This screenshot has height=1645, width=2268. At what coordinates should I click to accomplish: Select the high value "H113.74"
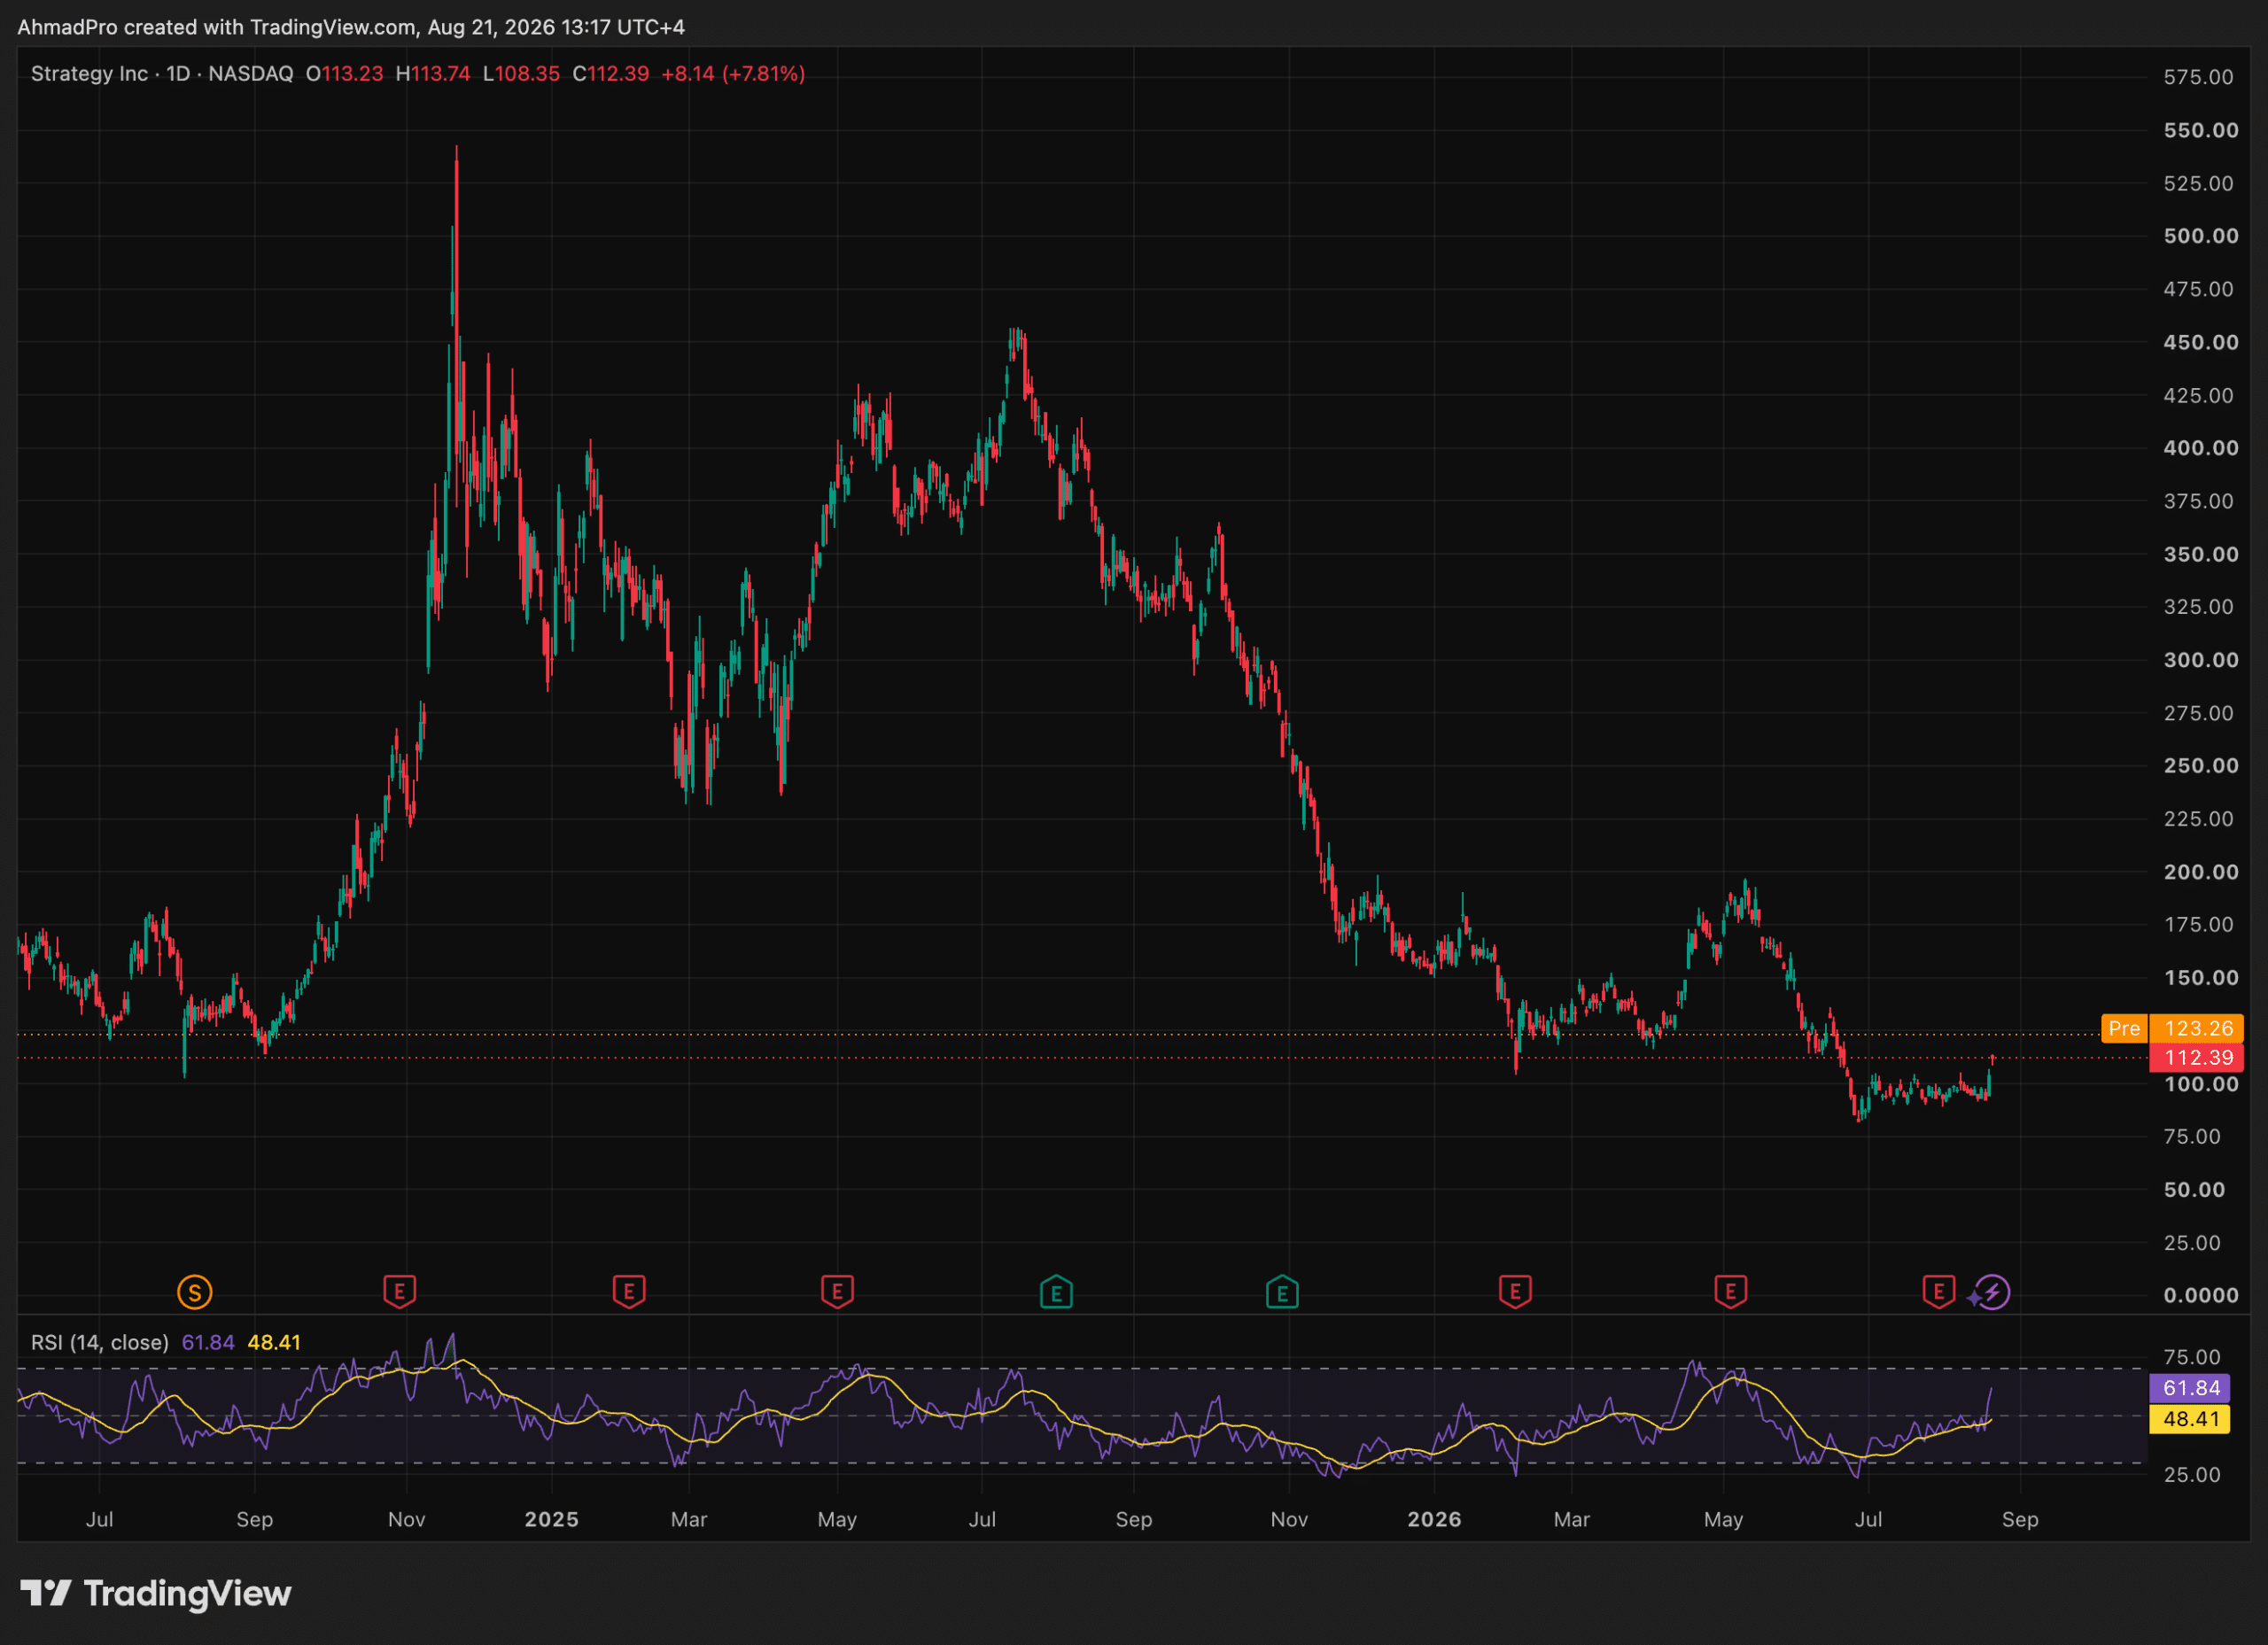coord(433,74)
